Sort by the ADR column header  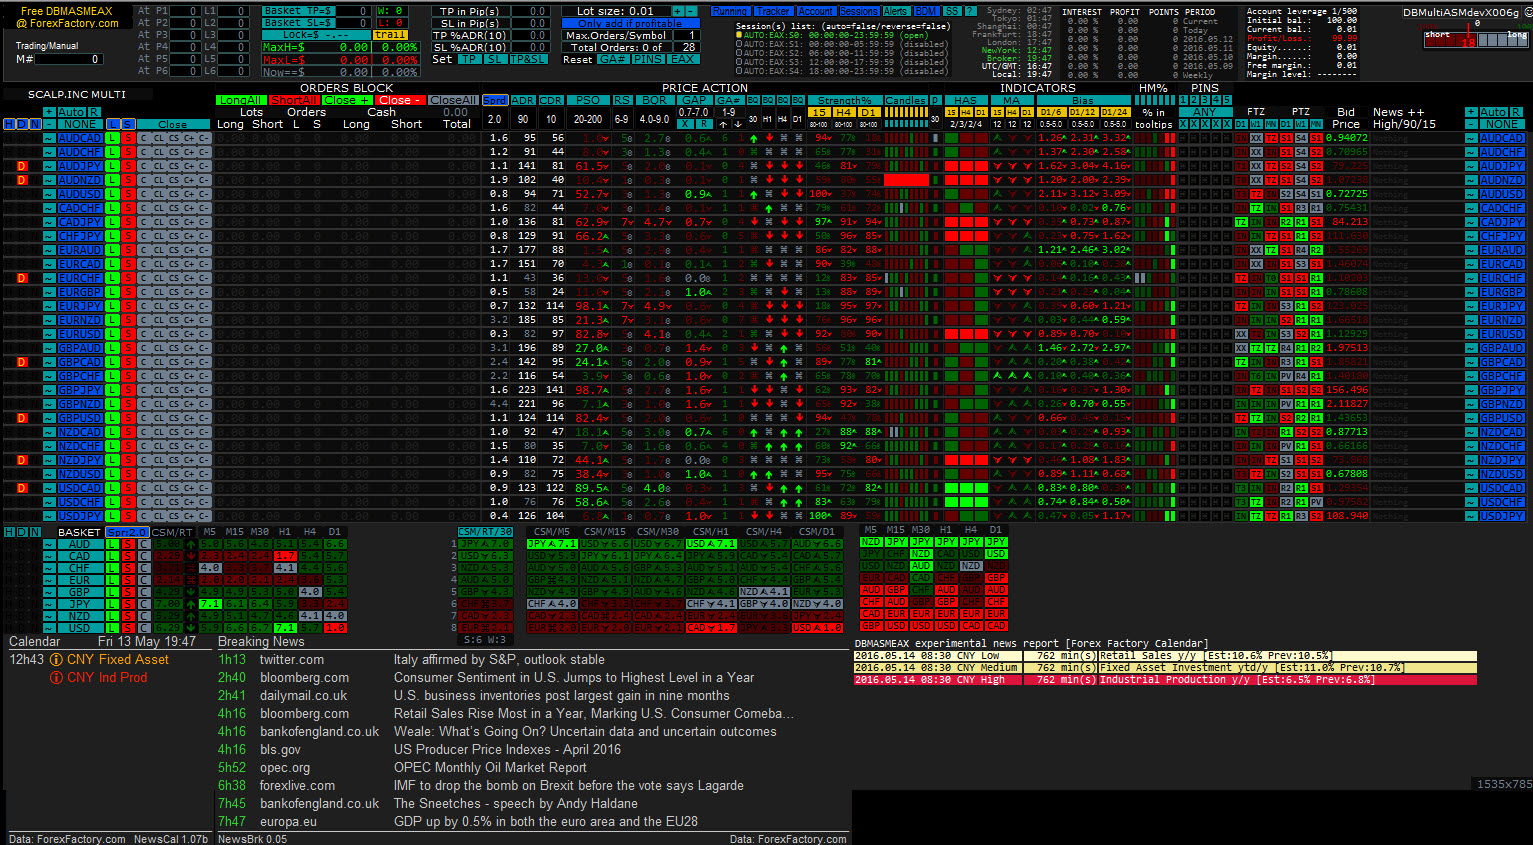click(523, 100)
